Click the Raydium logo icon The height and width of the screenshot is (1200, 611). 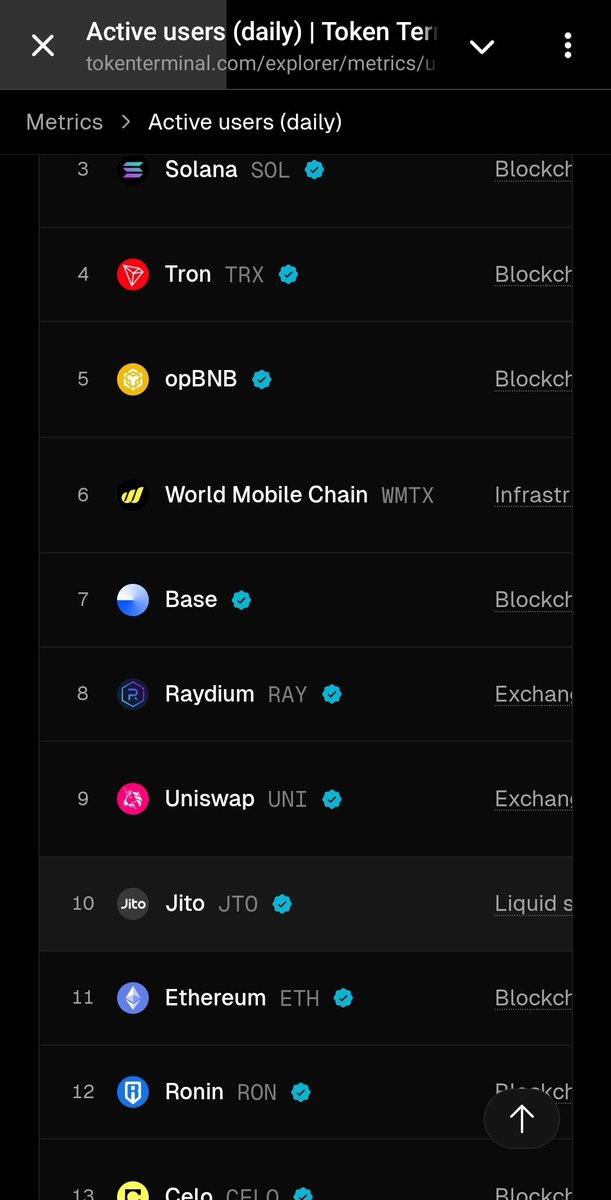pos(133,694)
